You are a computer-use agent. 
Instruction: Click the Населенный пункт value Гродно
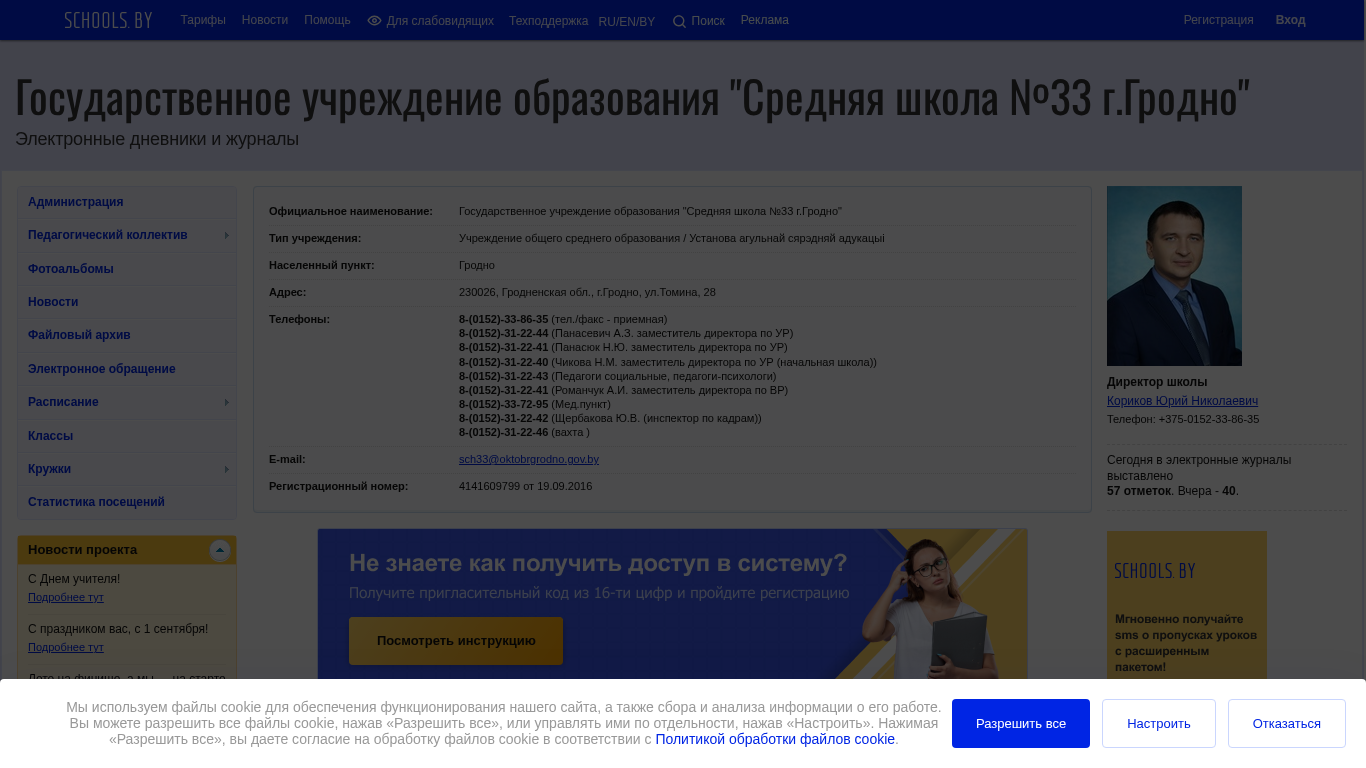coord(477,265)
